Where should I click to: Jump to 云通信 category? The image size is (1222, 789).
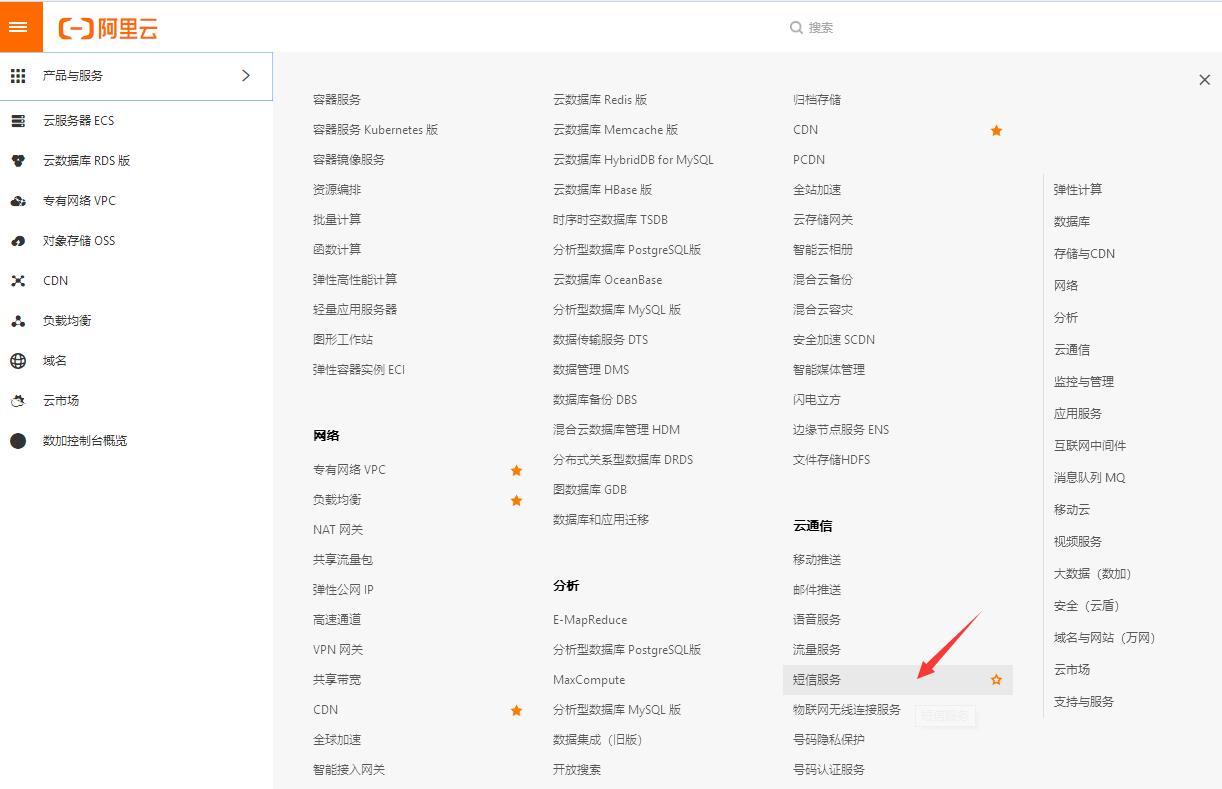[1072, 350]
